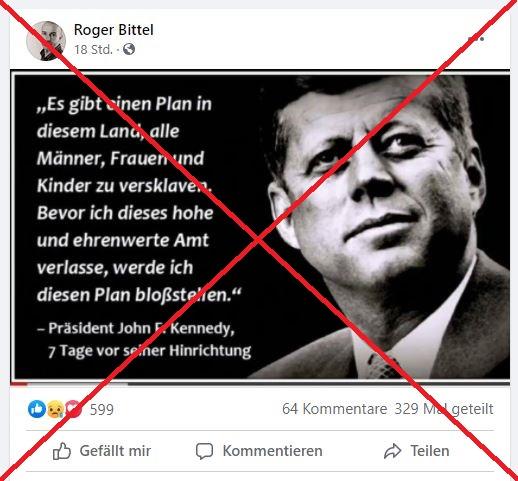Click the blue thumbs-up reaction icon
The width and height of the screenshot is (518, 481).
37,409
